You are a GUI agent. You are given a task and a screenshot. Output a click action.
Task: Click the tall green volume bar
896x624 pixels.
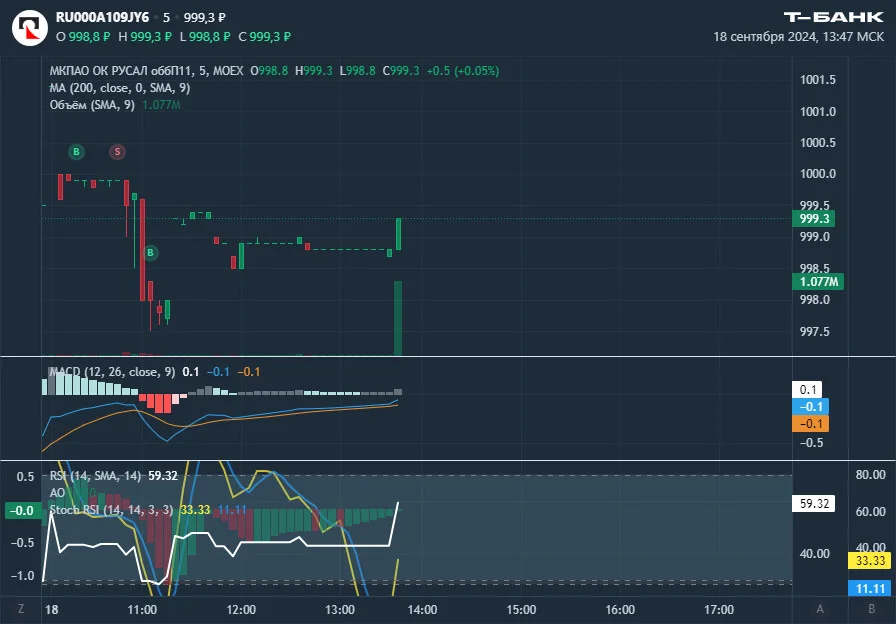click(x=398, y=318)
